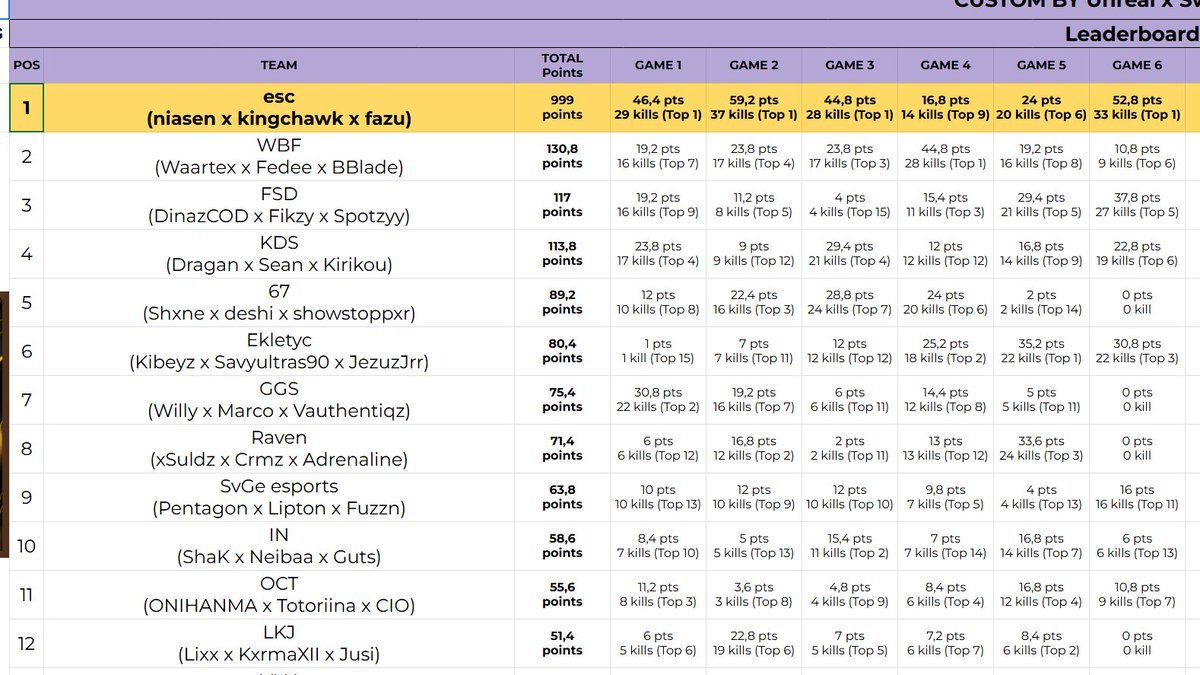Click the FSD team name cell

point(279,205)
